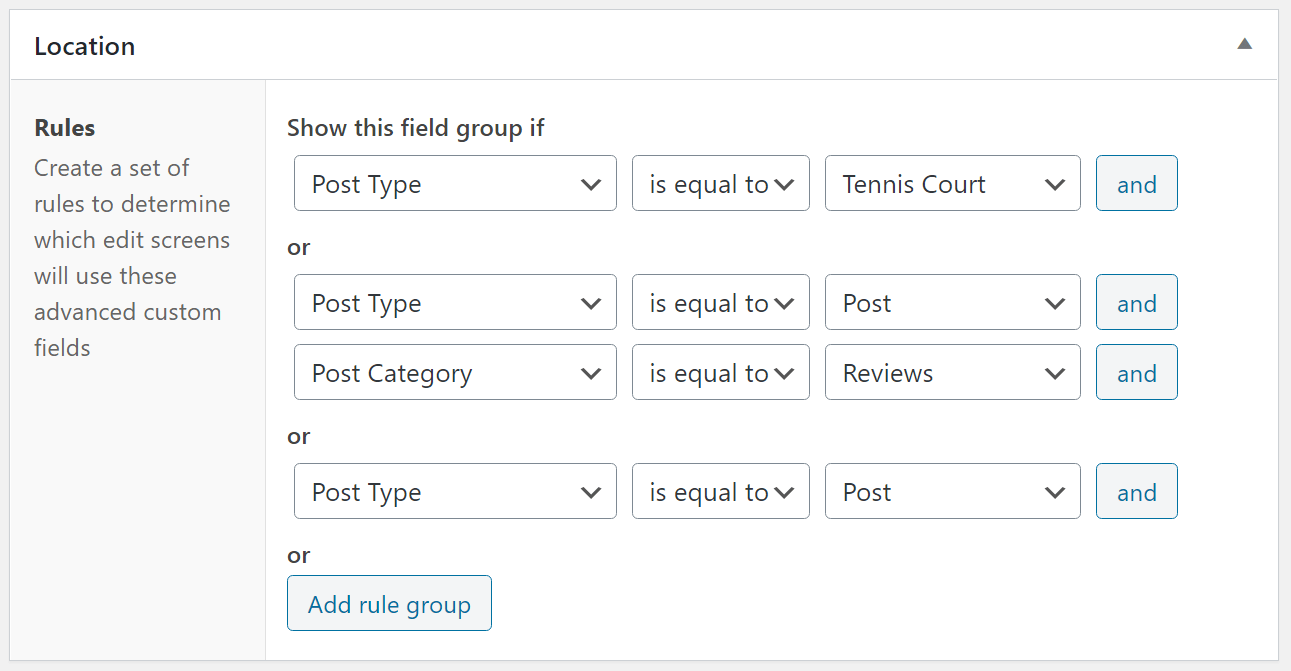Click the 'Rules' label in the sidebar
1291x671 pixels.
click(x=65, y=128)
